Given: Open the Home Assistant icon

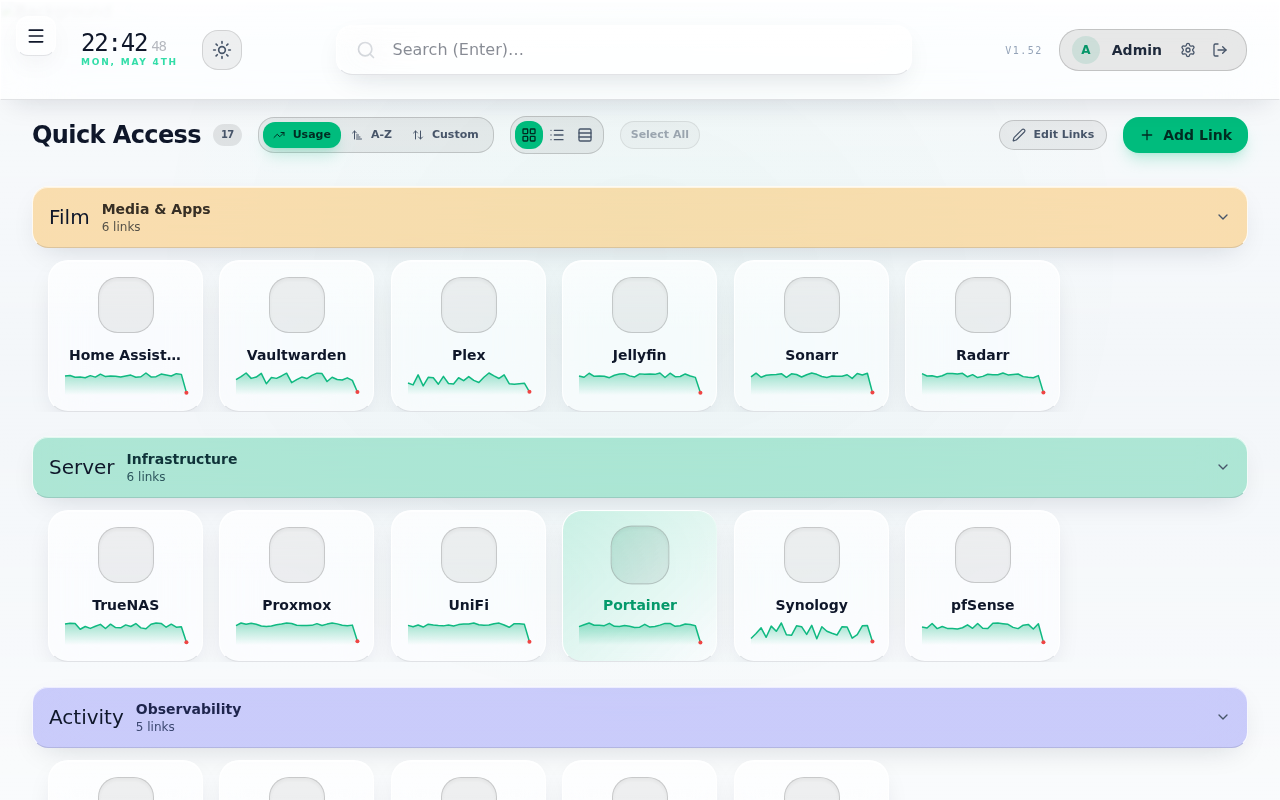Looking at the screenshot, I should 126,305.
